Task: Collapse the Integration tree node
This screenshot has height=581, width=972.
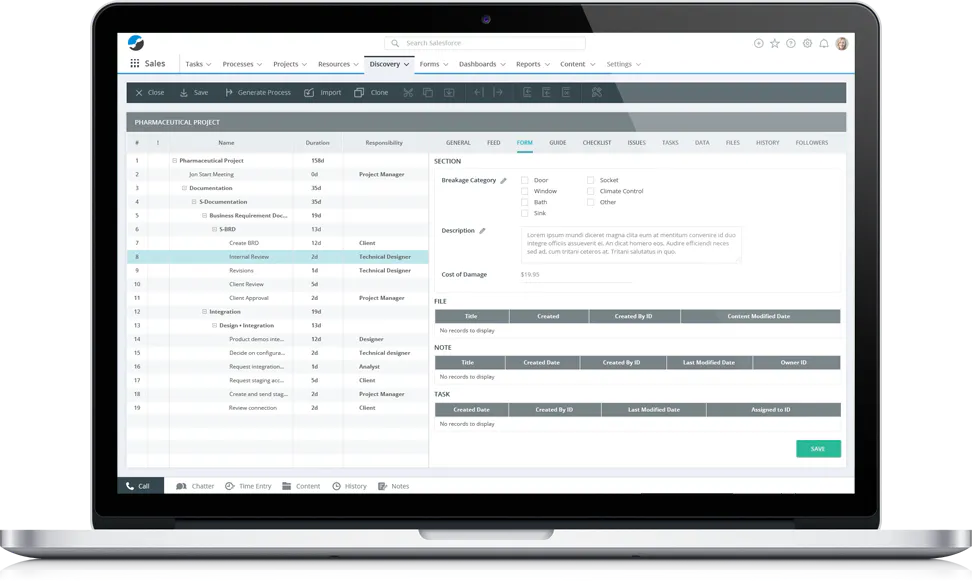Action: (205, 311)
